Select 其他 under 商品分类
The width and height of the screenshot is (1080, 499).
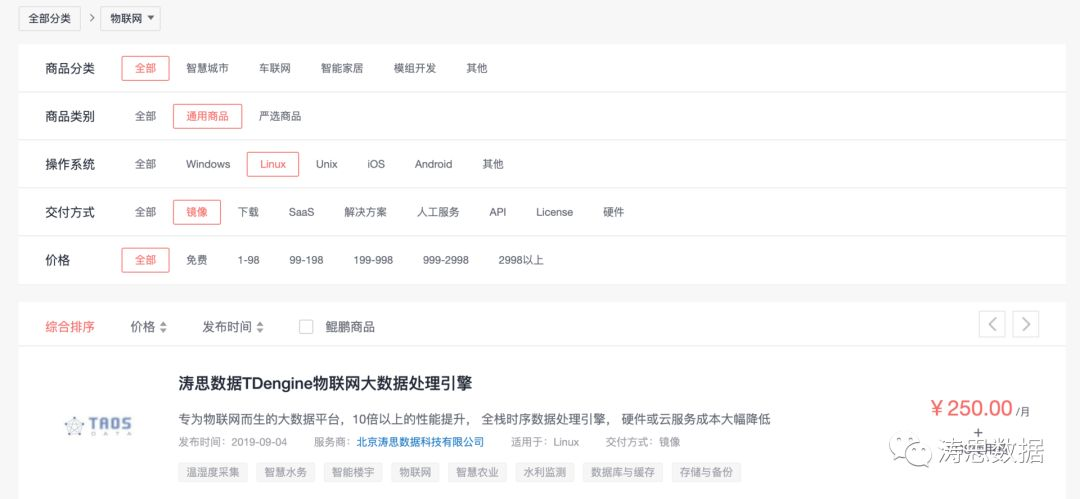point(477,68)
